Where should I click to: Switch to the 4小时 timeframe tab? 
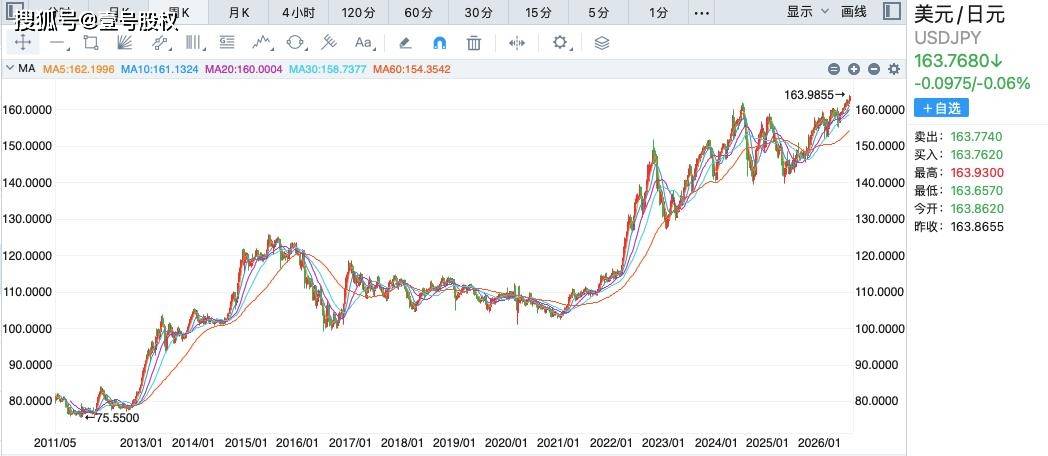pos(298,12)
